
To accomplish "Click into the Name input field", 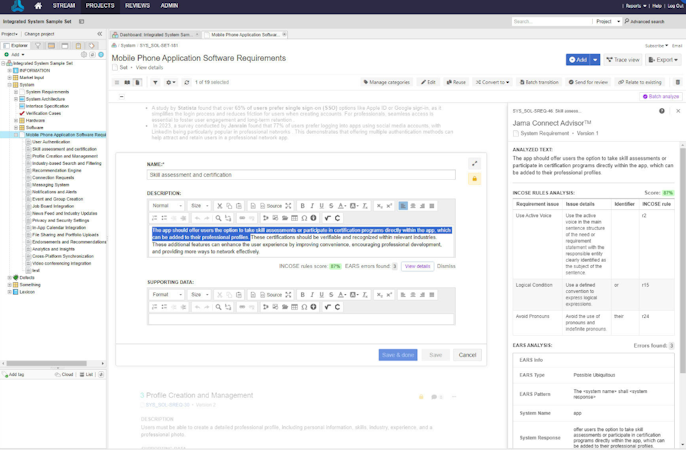I will (x=301, y=175).
